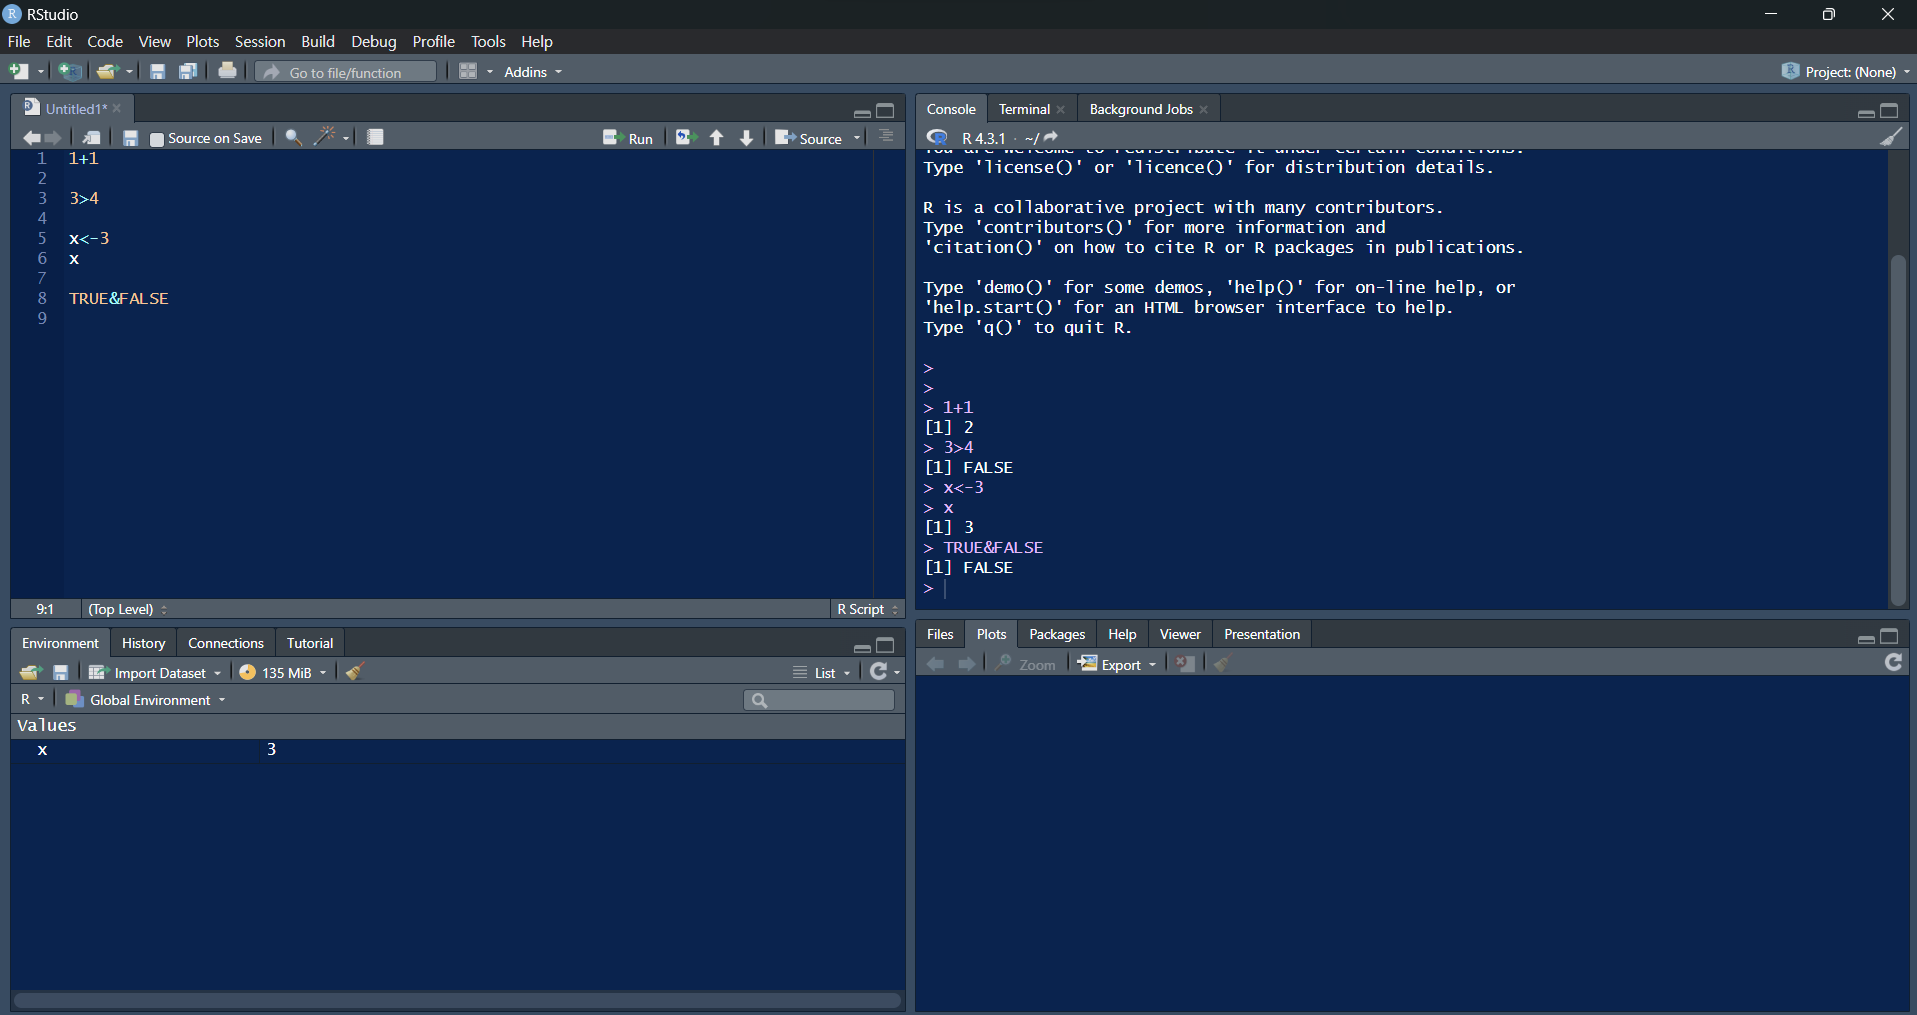Re-run previous code region icon
The width and height of the screenshot is (1917, 1015).
point(684,137)
